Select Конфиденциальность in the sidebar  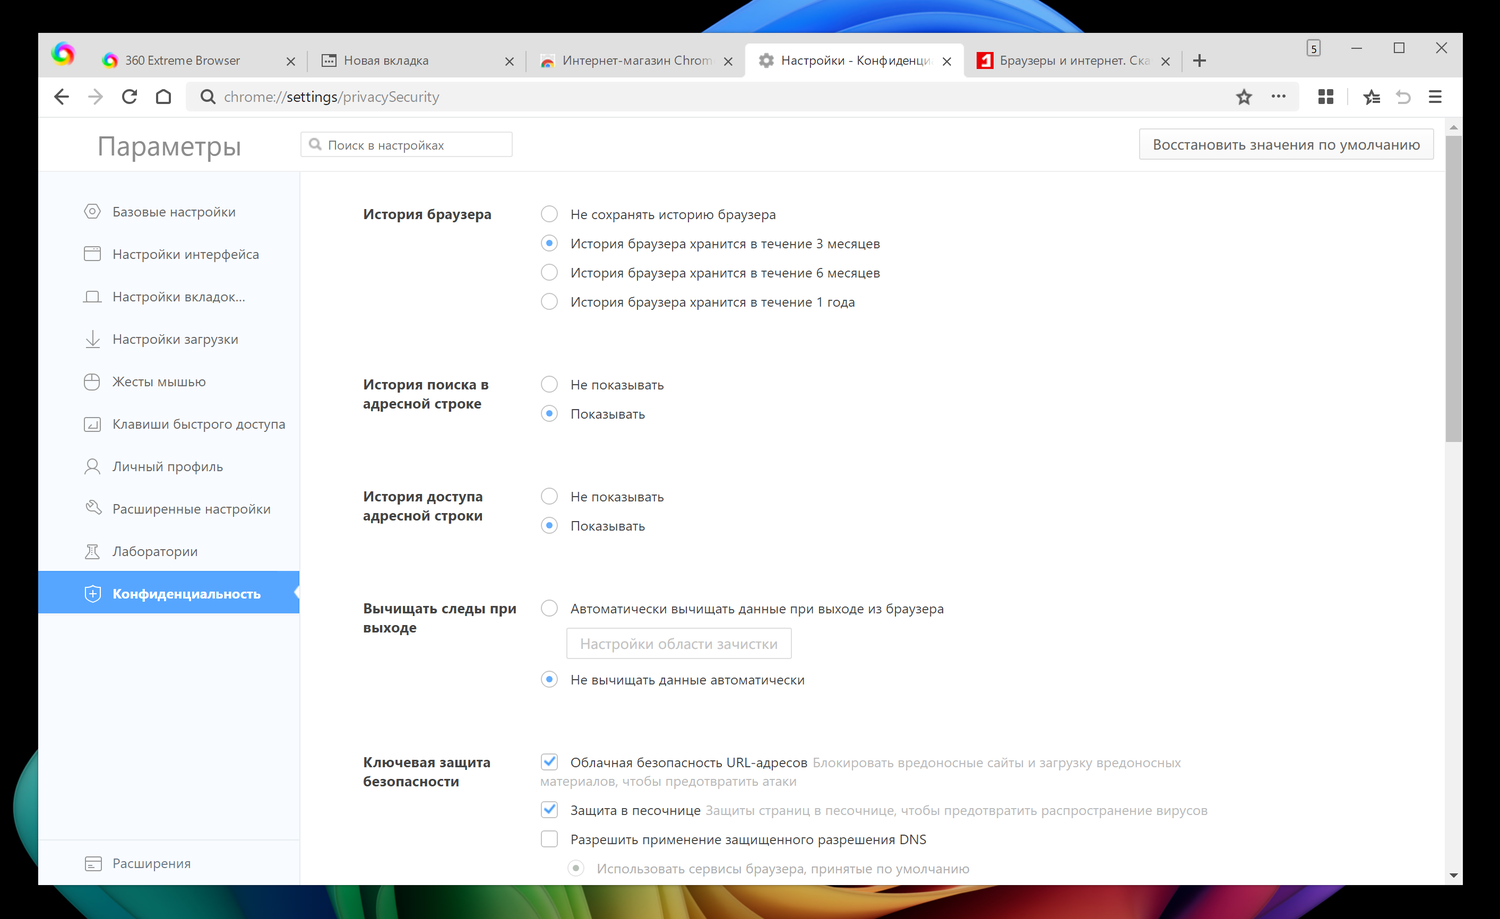[169, 593]
